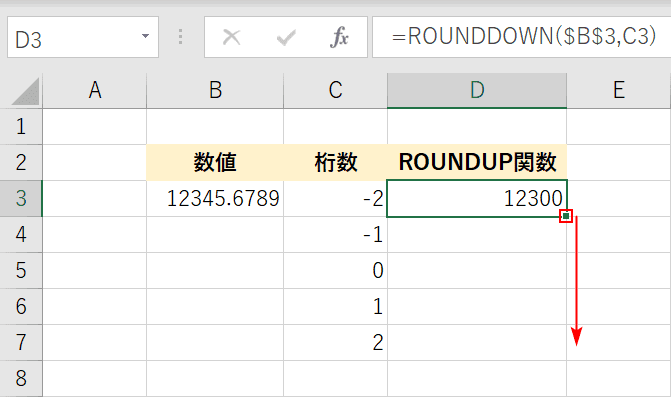Click into the formula bar with ROUNDDOWN
The width and height of the screenshot is (671, 397).
521,37
